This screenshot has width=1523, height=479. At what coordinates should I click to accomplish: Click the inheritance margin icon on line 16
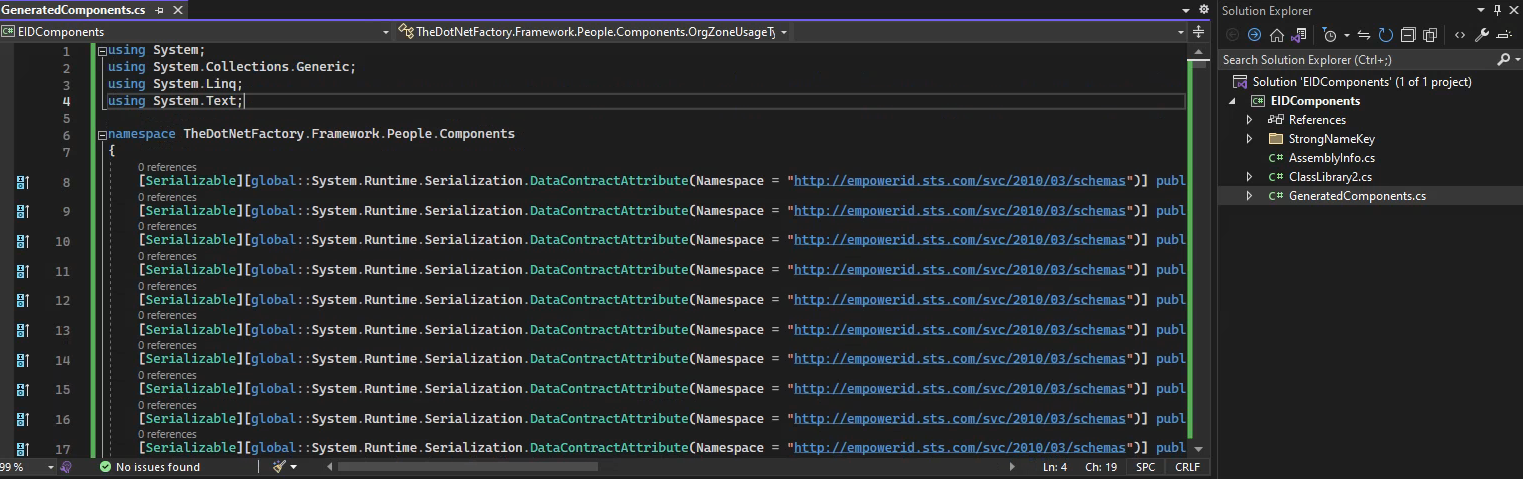point(23,419)
